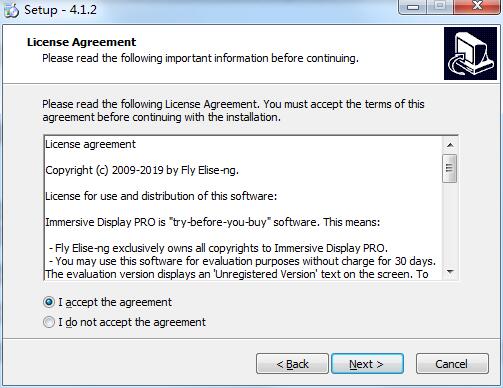Close the Setup 4.1.2 window
Image resolution: width=503 pixels, height=388 pixels.
[477, 7]
